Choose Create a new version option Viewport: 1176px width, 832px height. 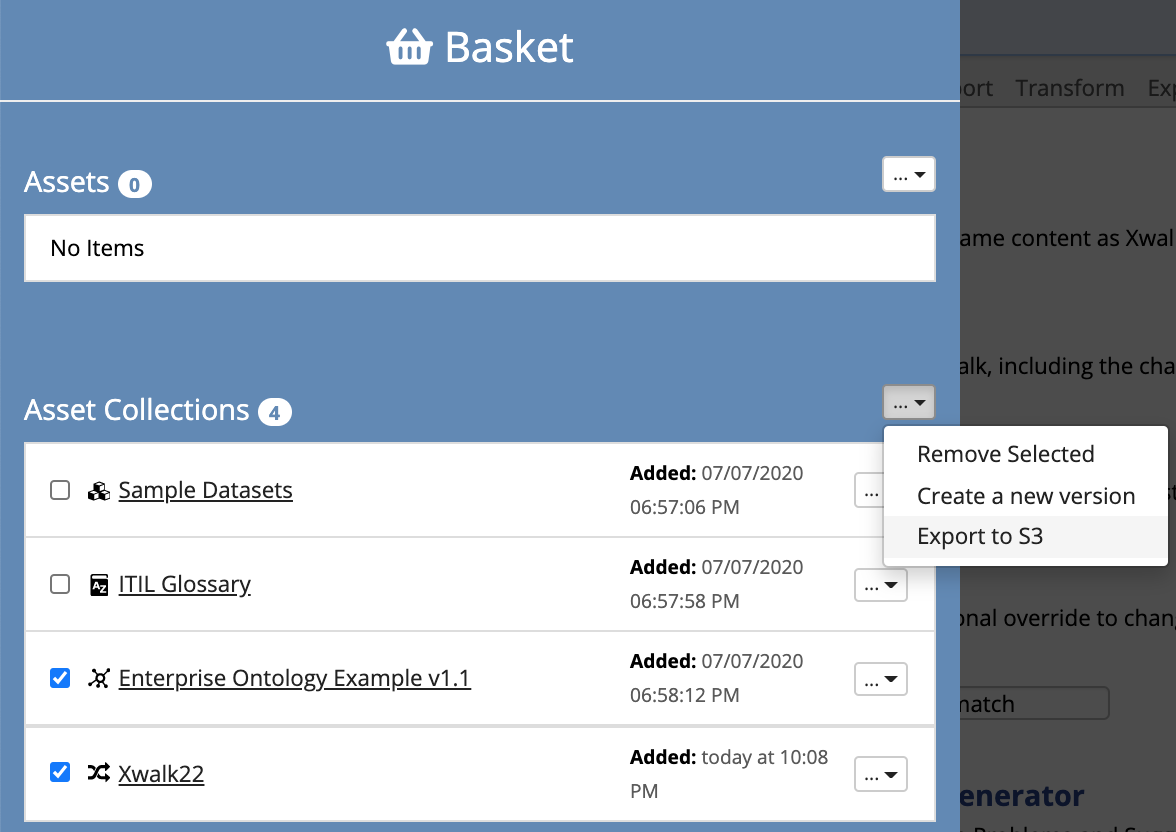tap(1025, 495)
